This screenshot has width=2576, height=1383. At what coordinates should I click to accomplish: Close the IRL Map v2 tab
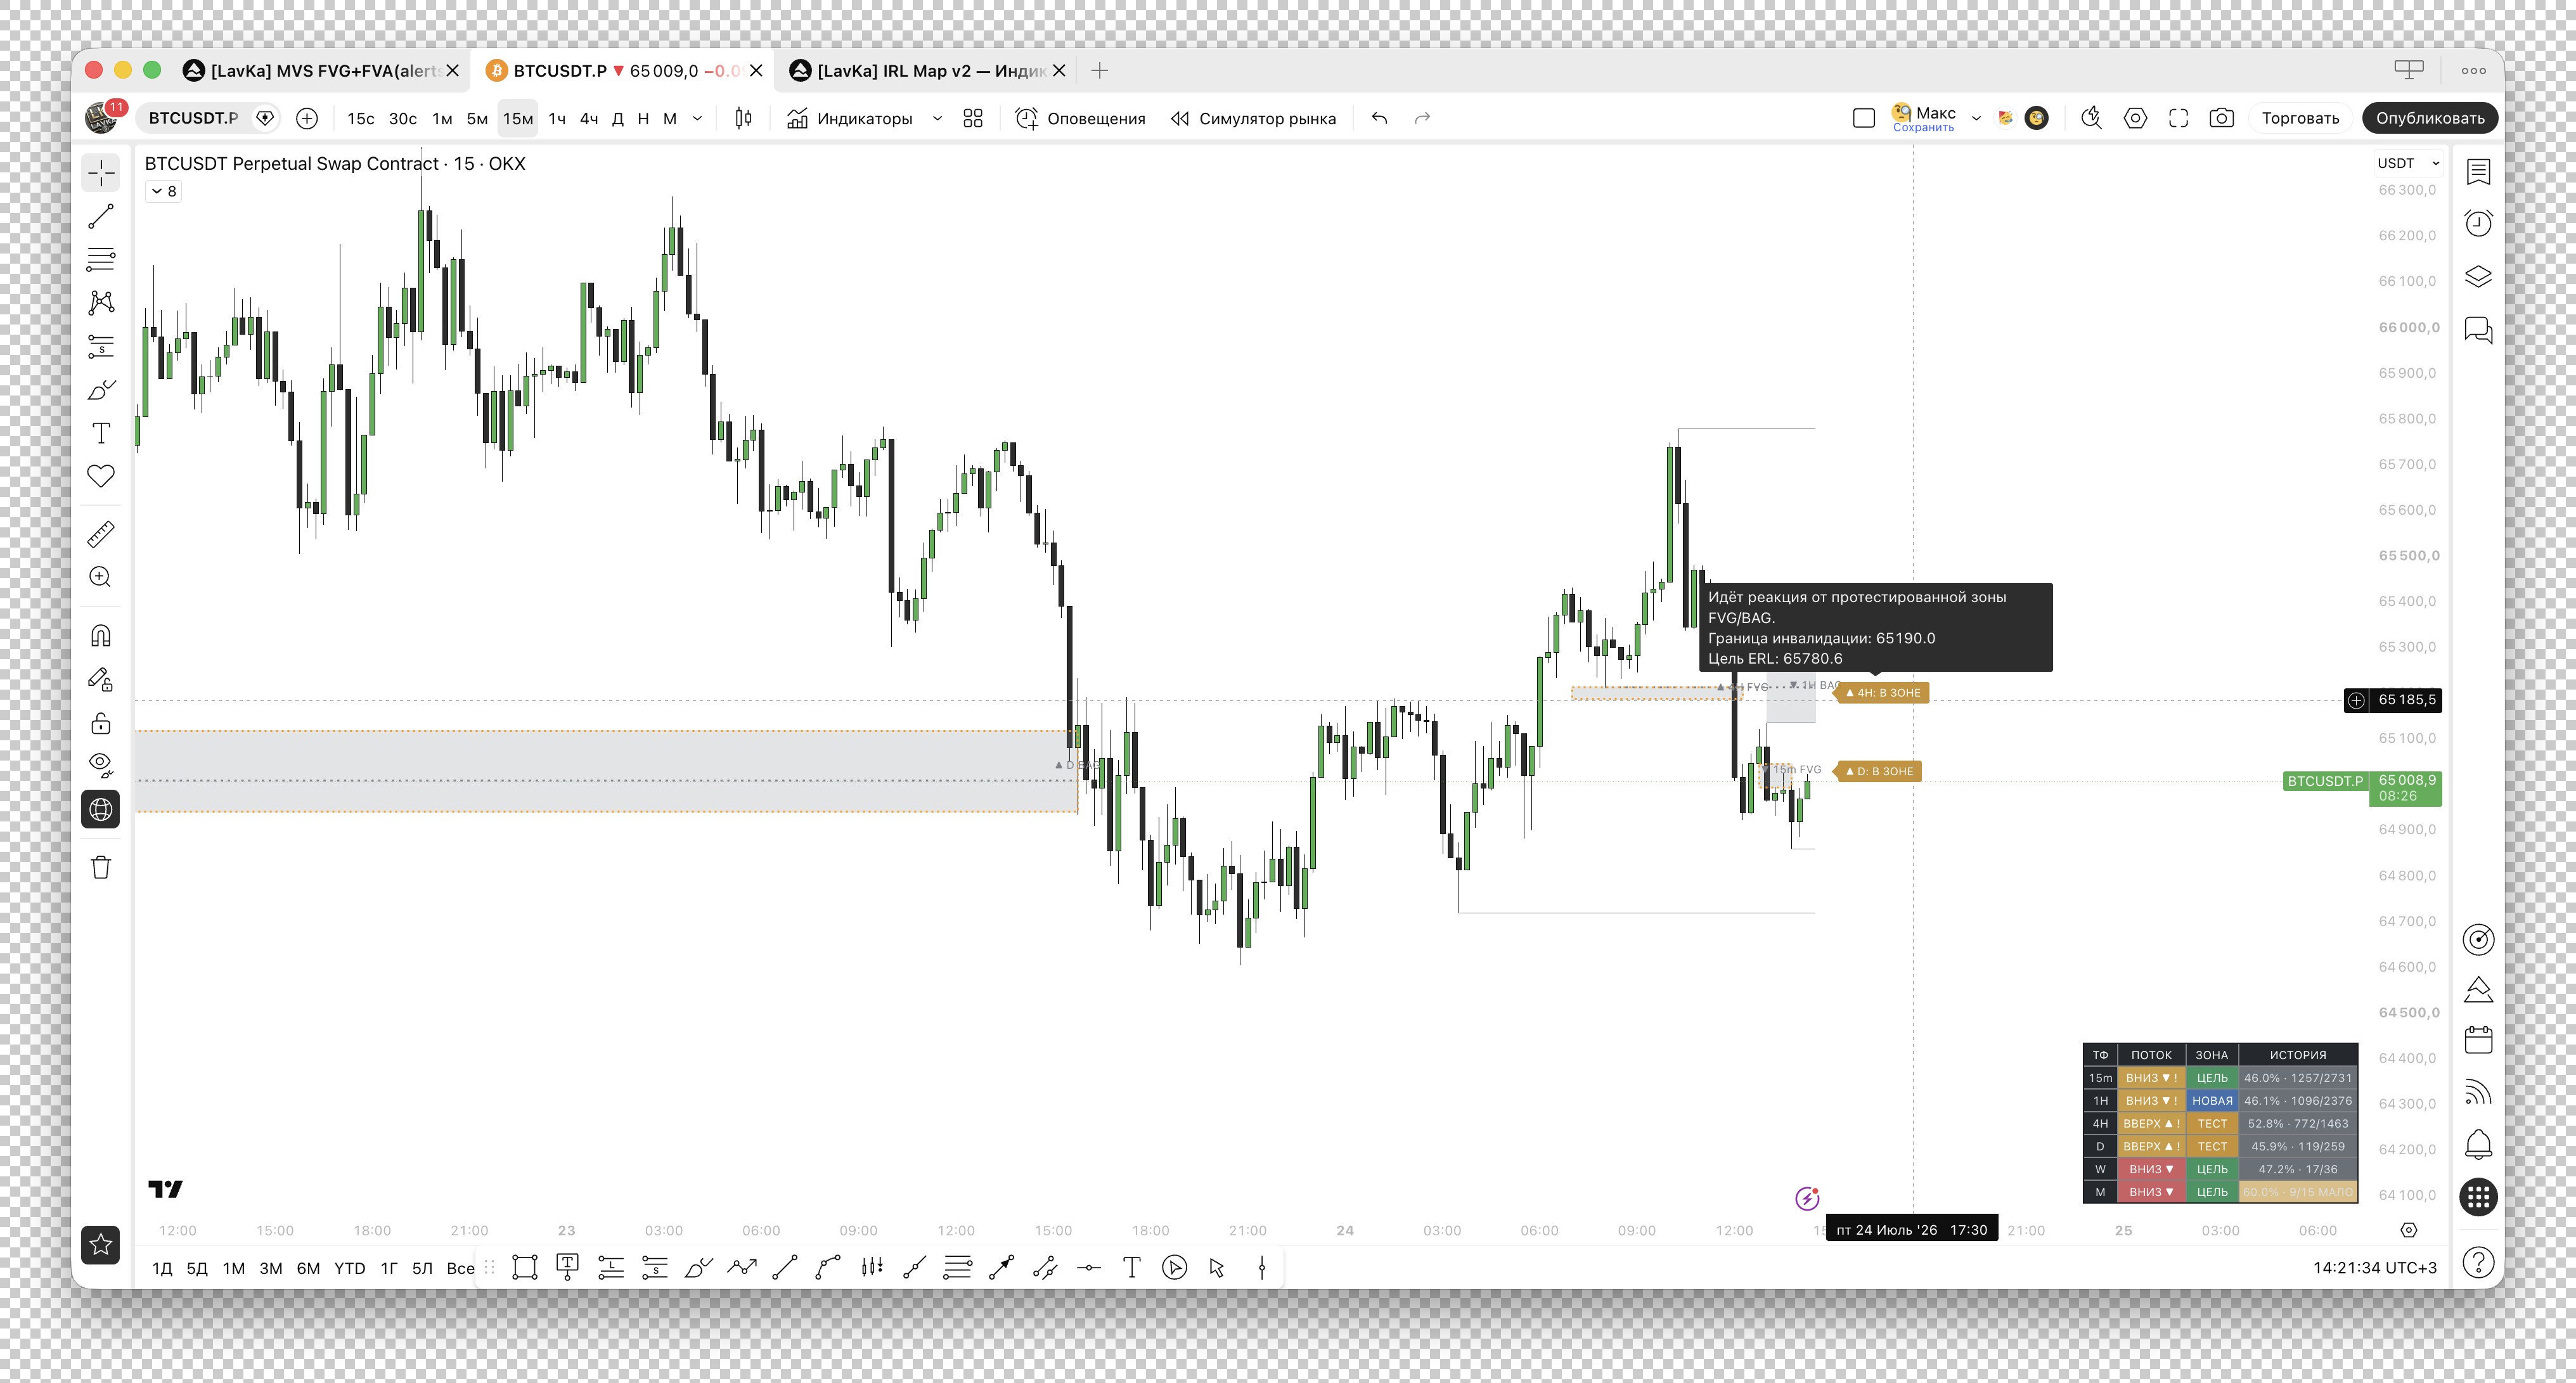(x=1059, y=70)
